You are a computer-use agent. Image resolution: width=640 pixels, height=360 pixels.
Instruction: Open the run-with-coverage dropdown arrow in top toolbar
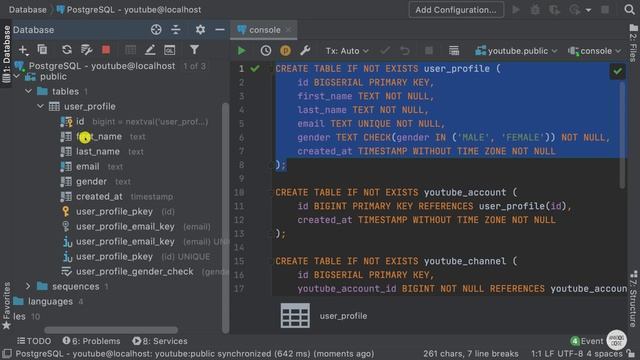coord(588,10)
